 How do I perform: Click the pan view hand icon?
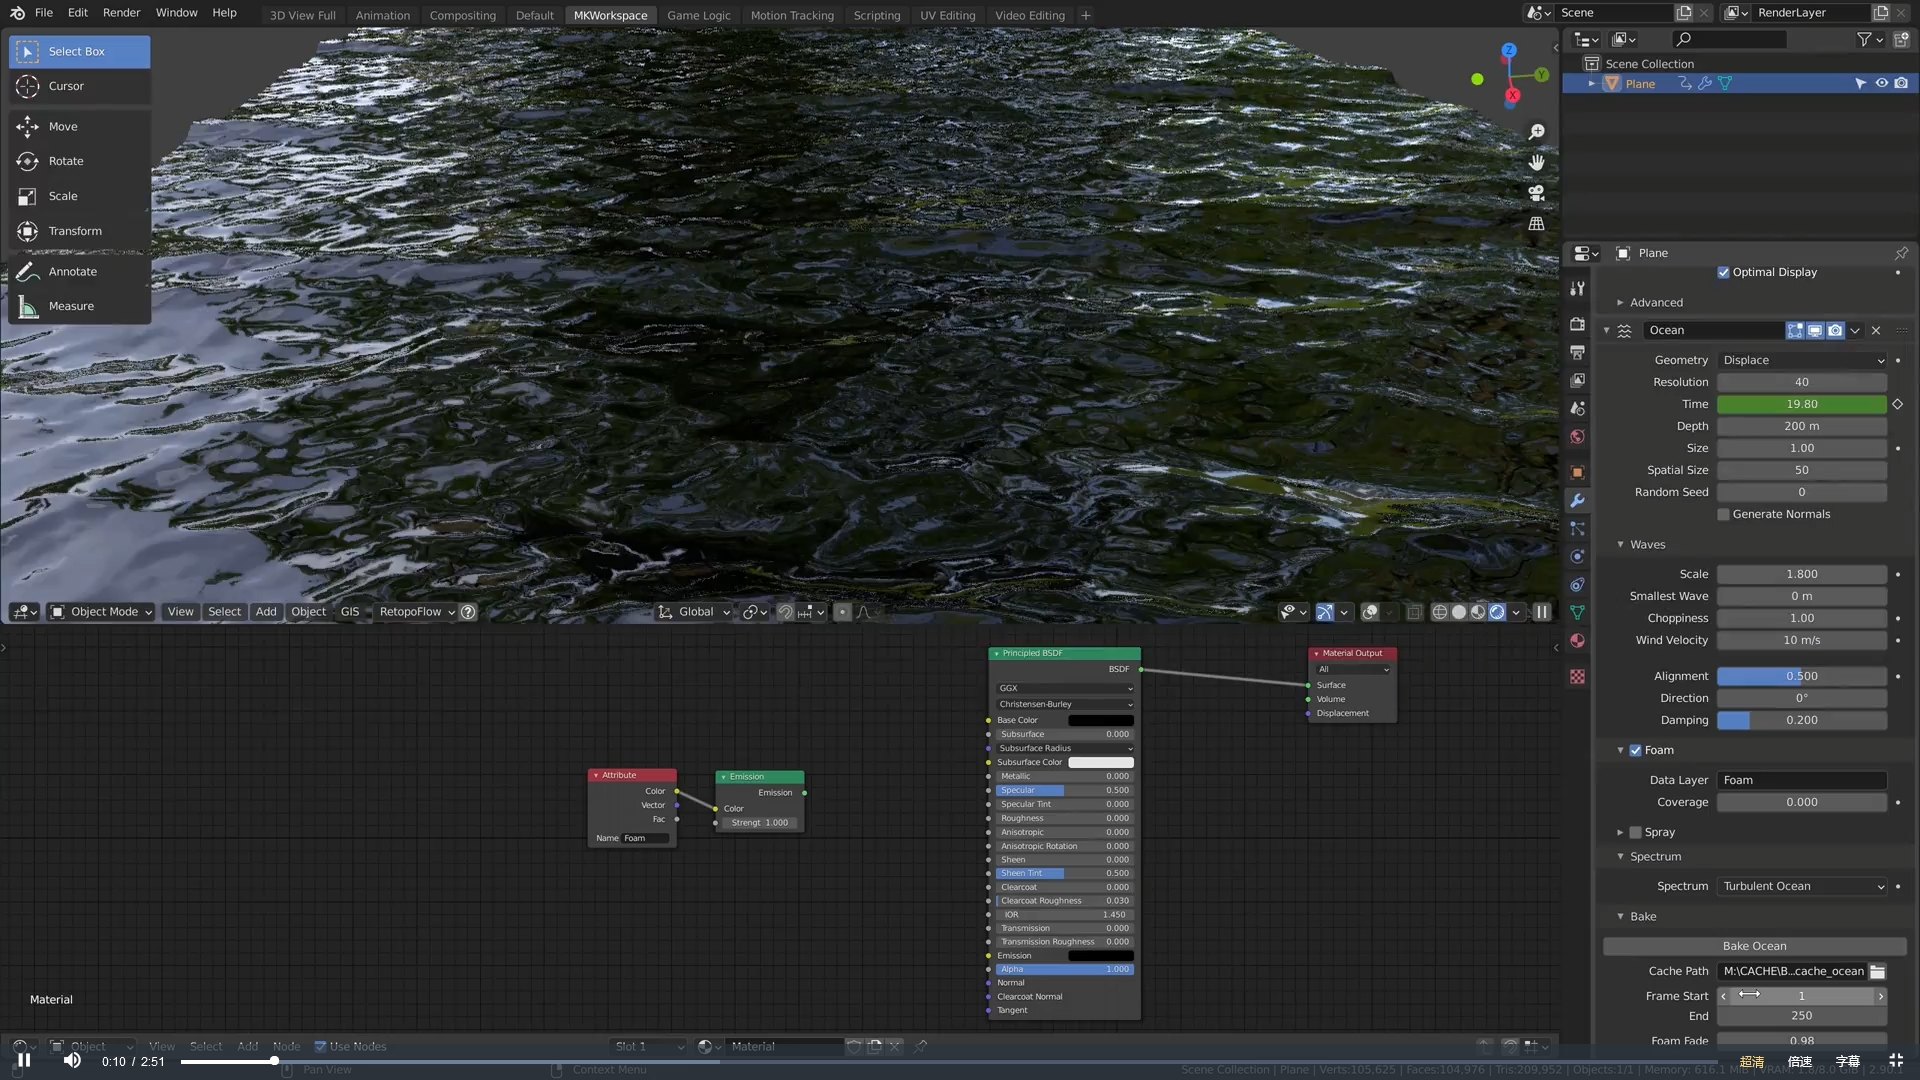click(x=1537, y=162)
